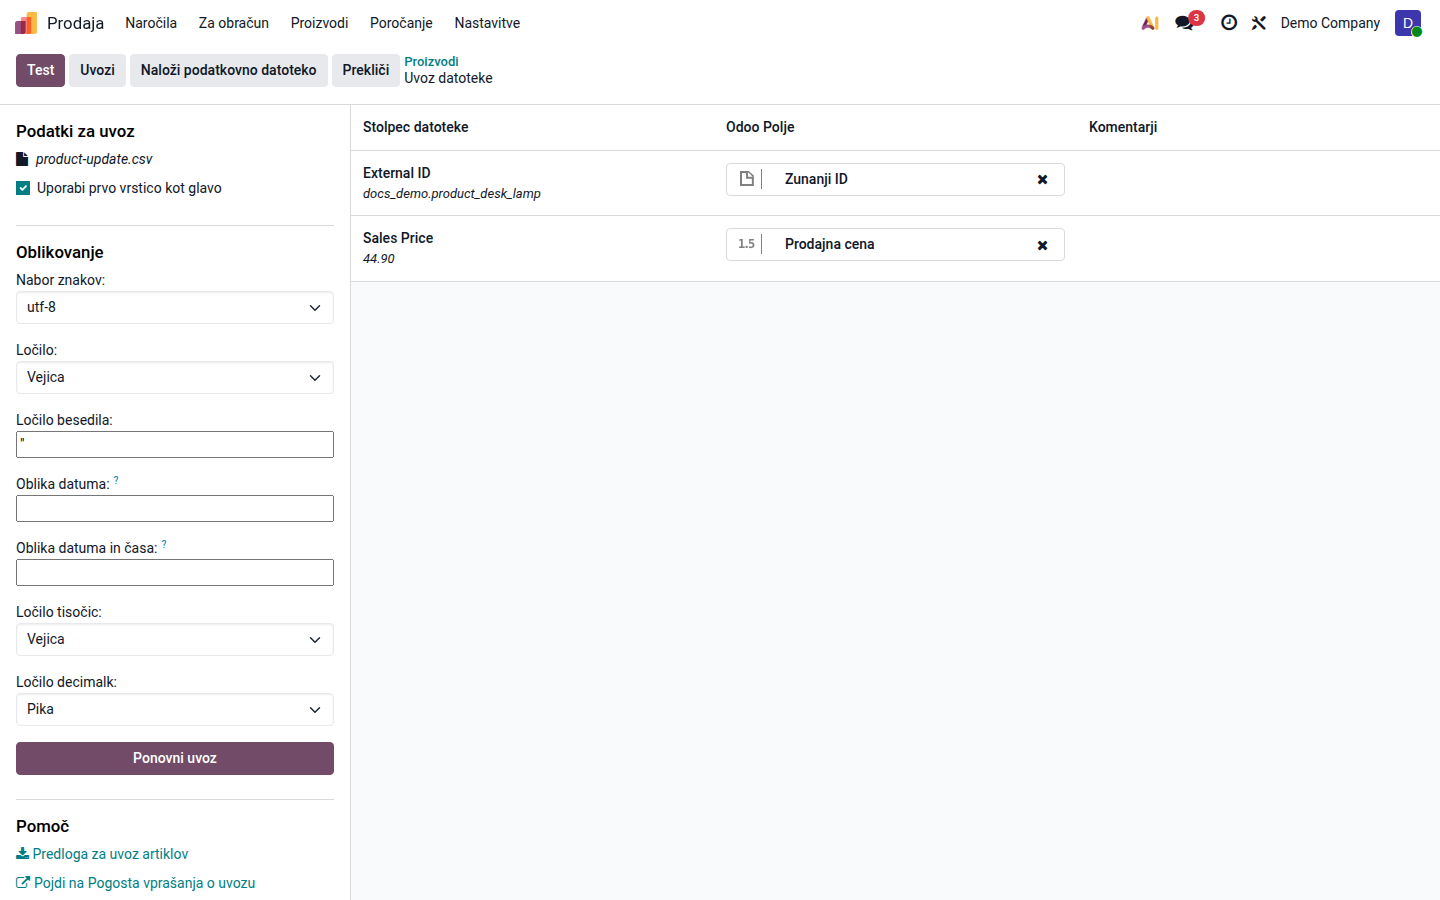Viewport: 1440px width, 900px height.
Task: Open the Prodajna cena field selector
Action: tap(895, 245)
